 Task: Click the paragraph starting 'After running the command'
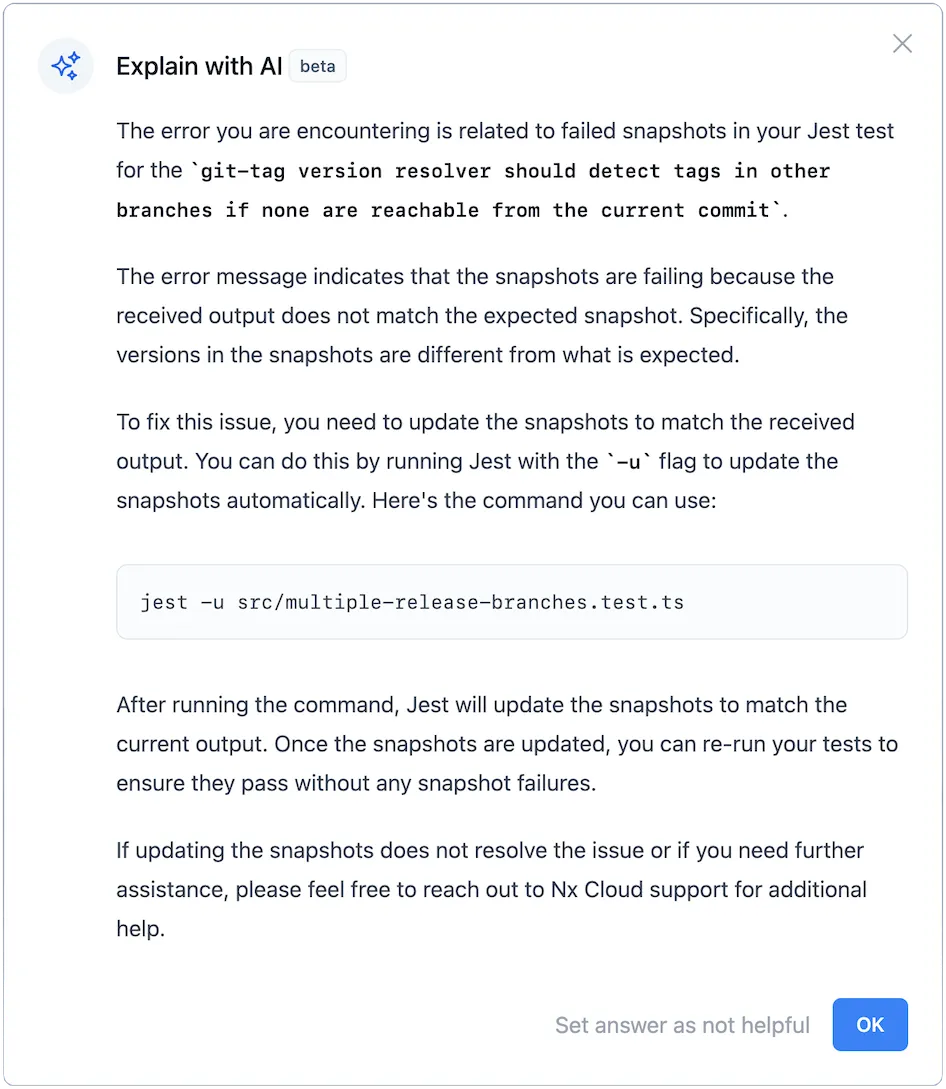tap(507, 744)
